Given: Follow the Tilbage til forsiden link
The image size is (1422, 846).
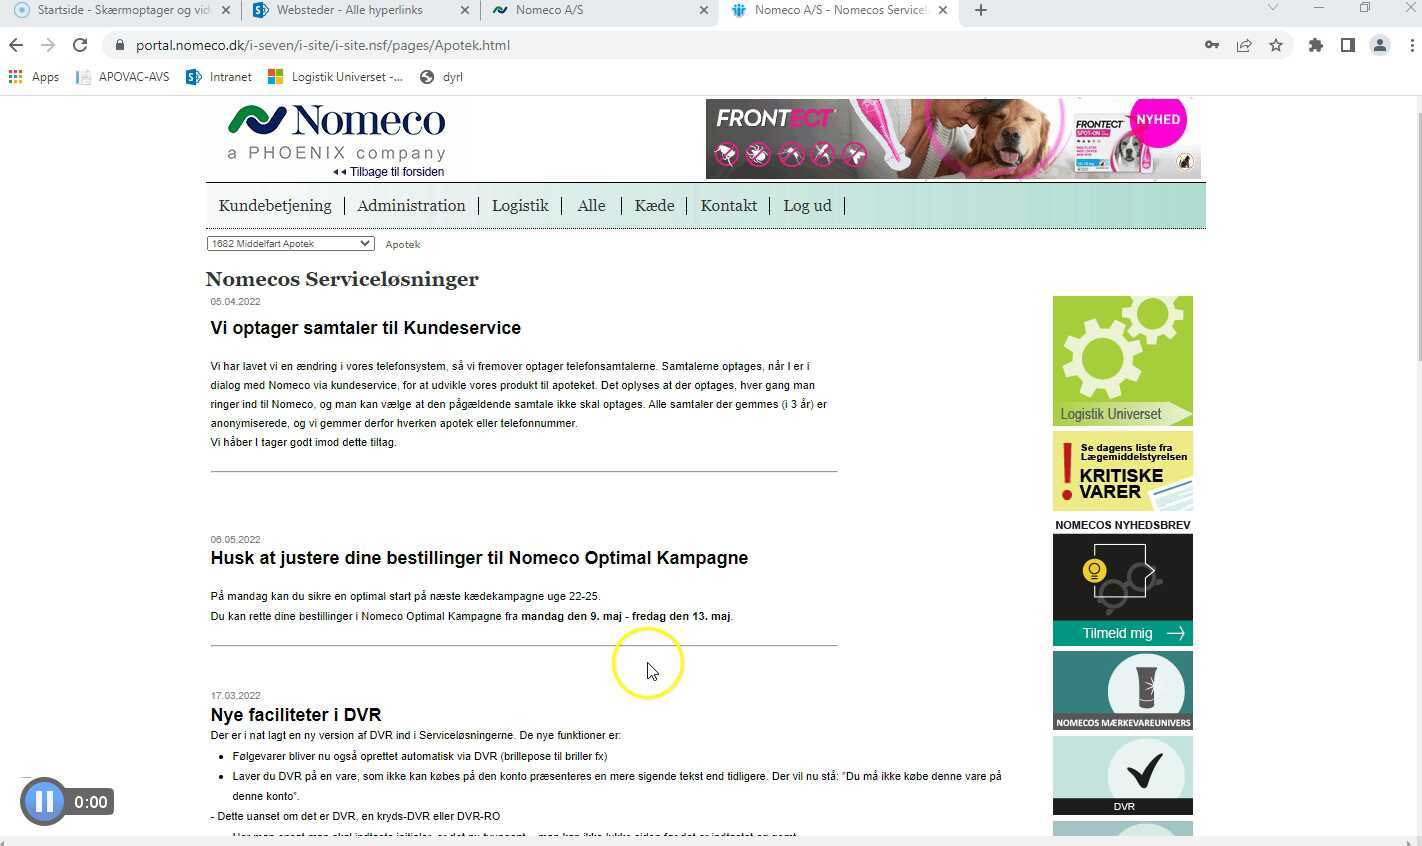Looking at the screenshot, I should pos(394,171).
